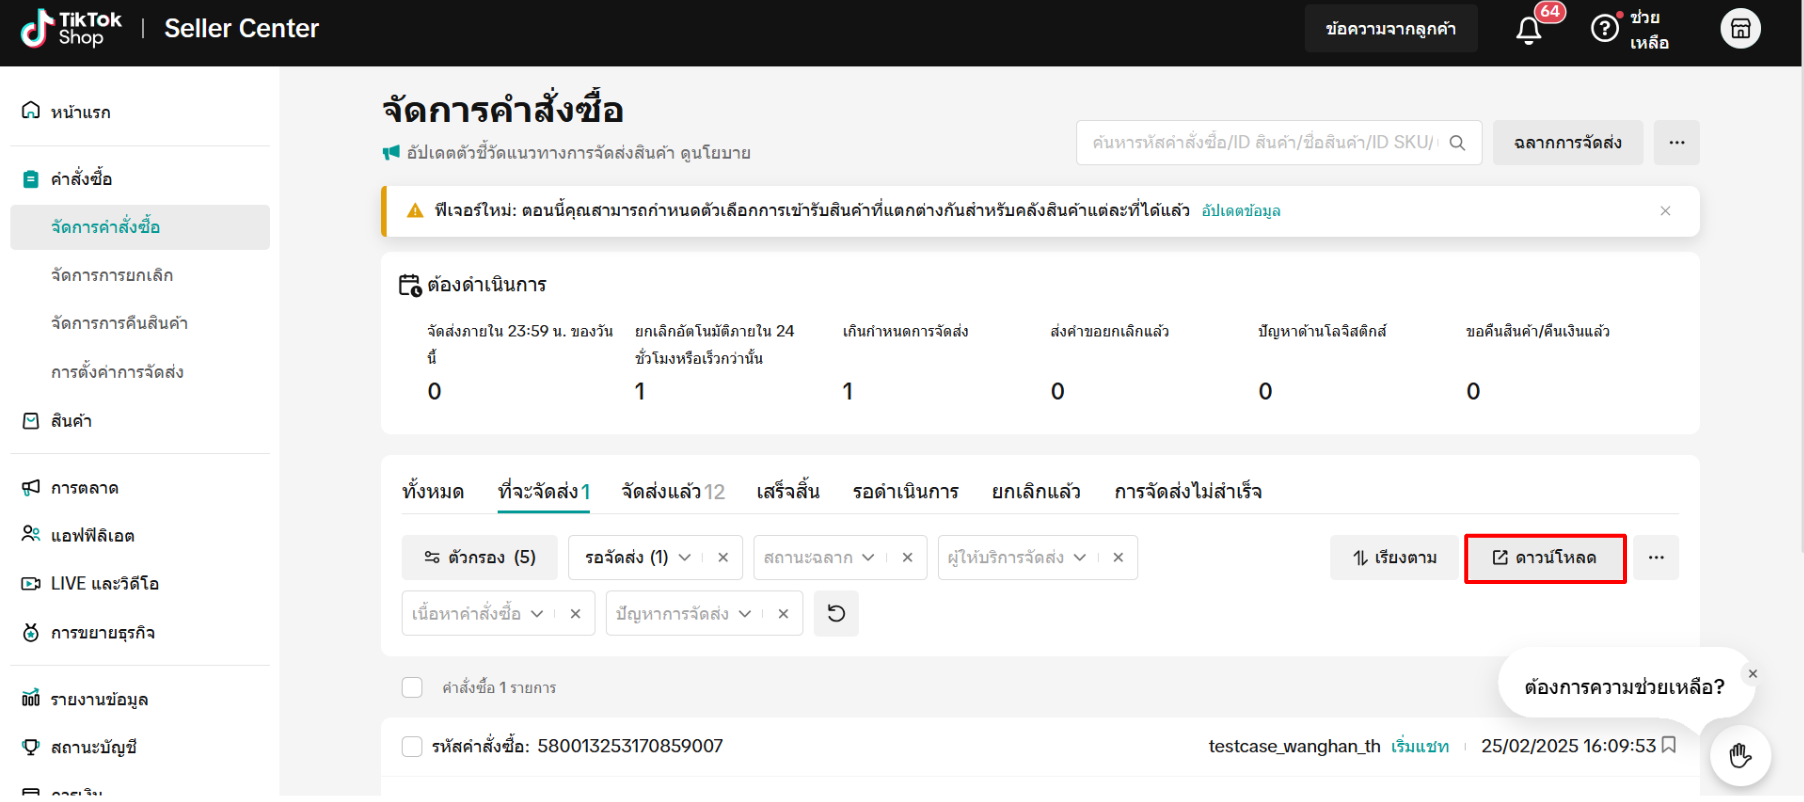
Task: Click the แอฟฟิลิเอต people icon
Action: 31,535
